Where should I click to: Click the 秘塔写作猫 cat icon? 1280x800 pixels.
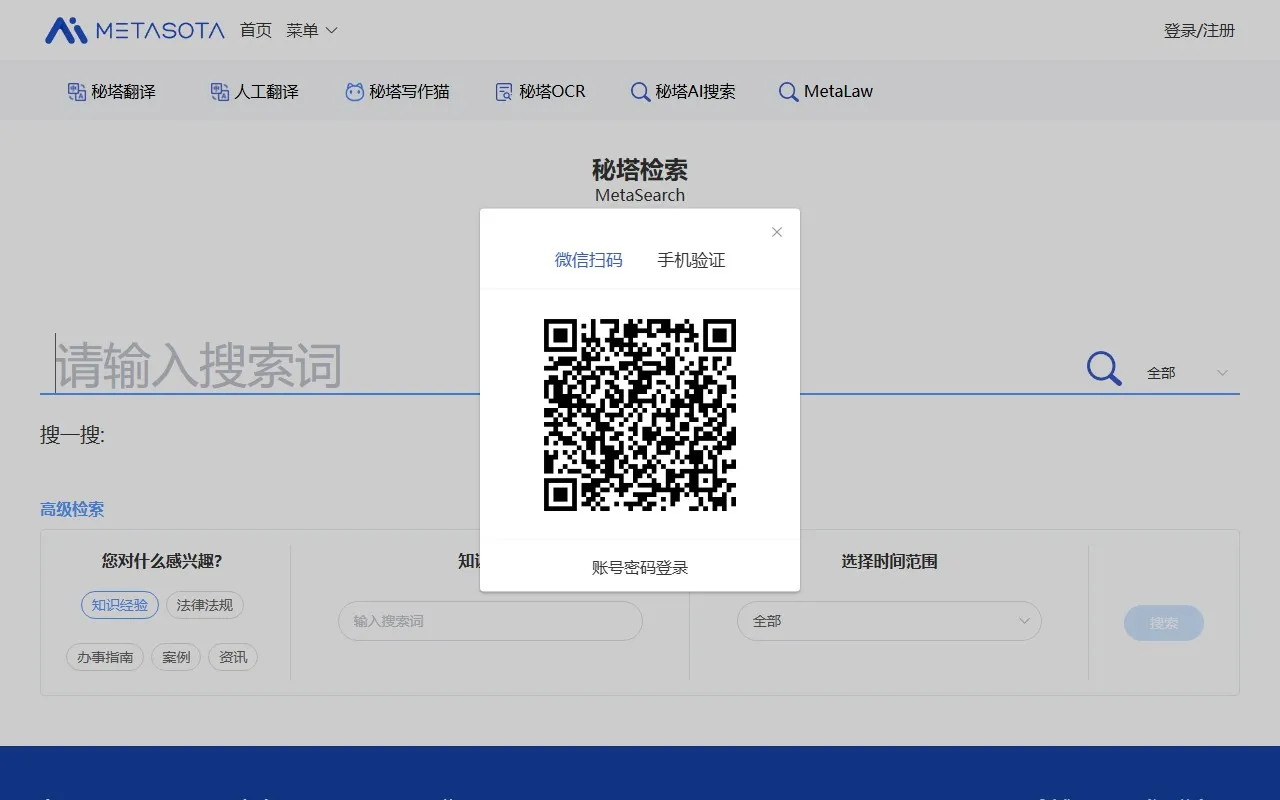click(355, 90)
